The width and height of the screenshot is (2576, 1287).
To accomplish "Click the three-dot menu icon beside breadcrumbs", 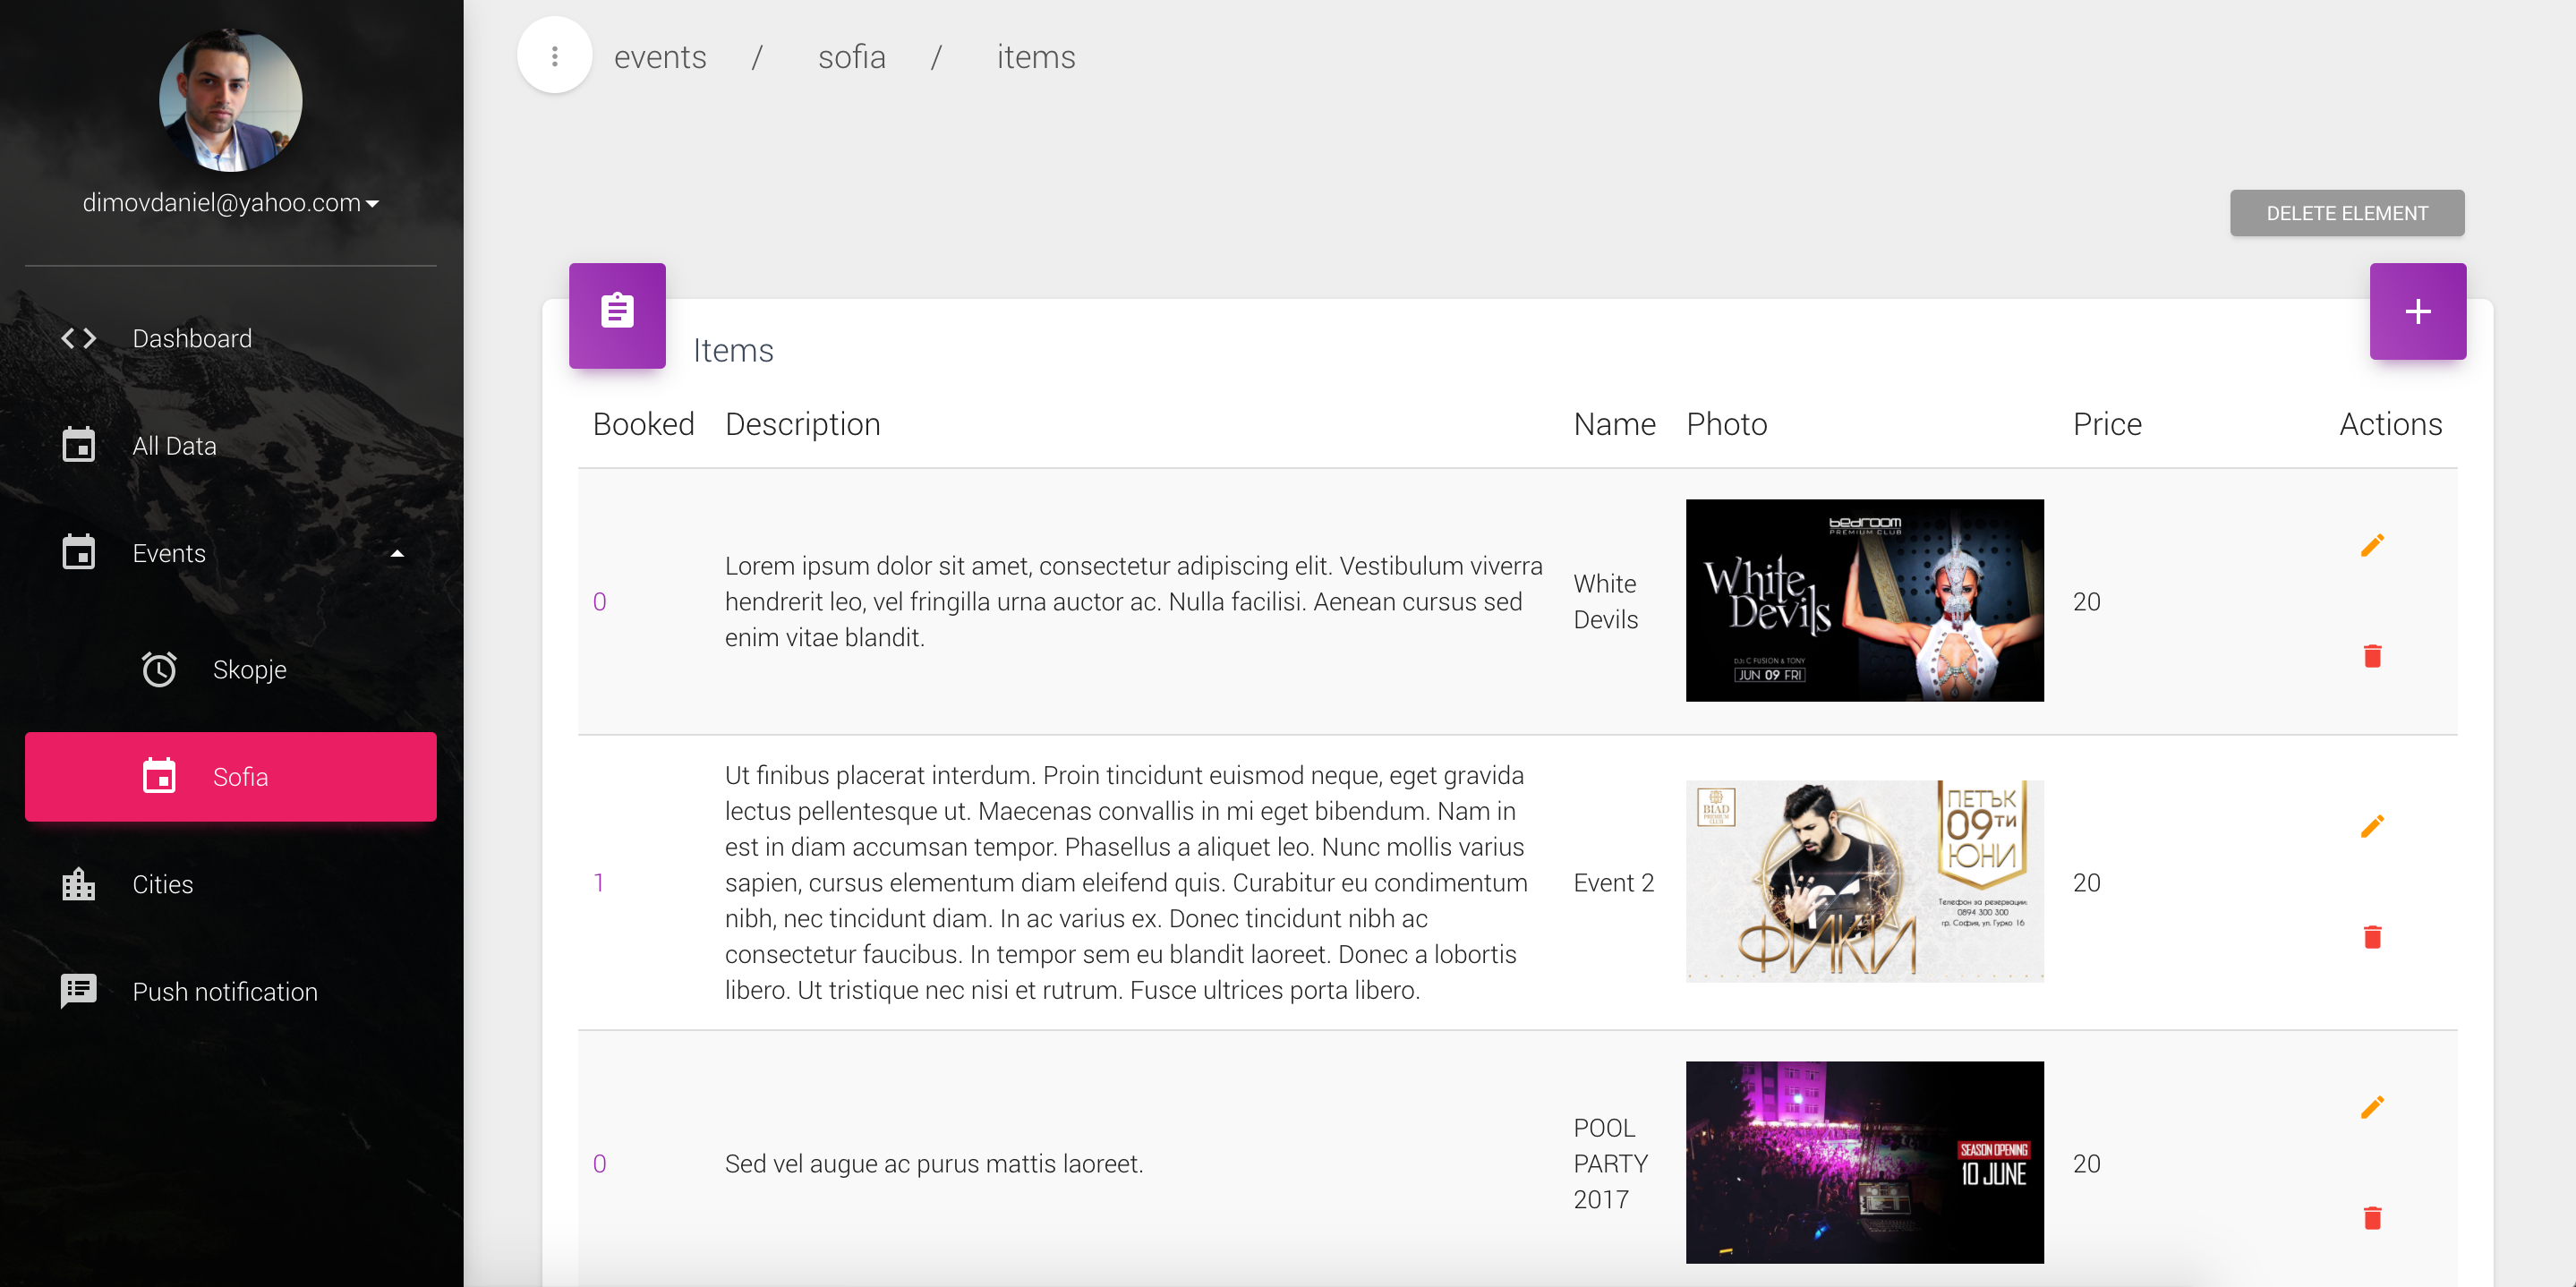I will pos(555,56).
